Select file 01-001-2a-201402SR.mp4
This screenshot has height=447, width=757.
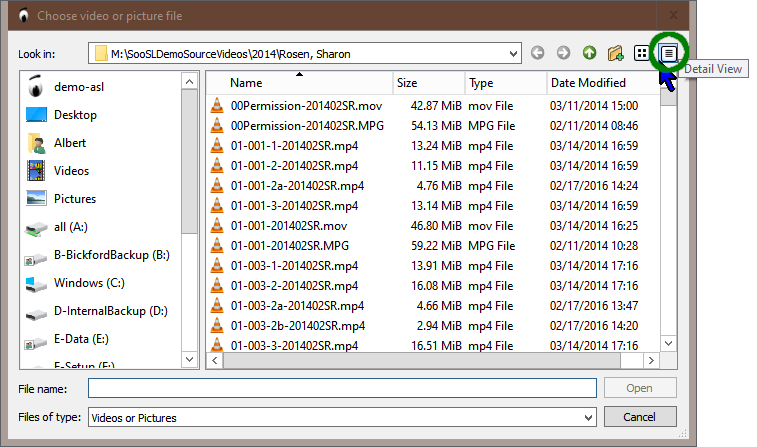297,186
